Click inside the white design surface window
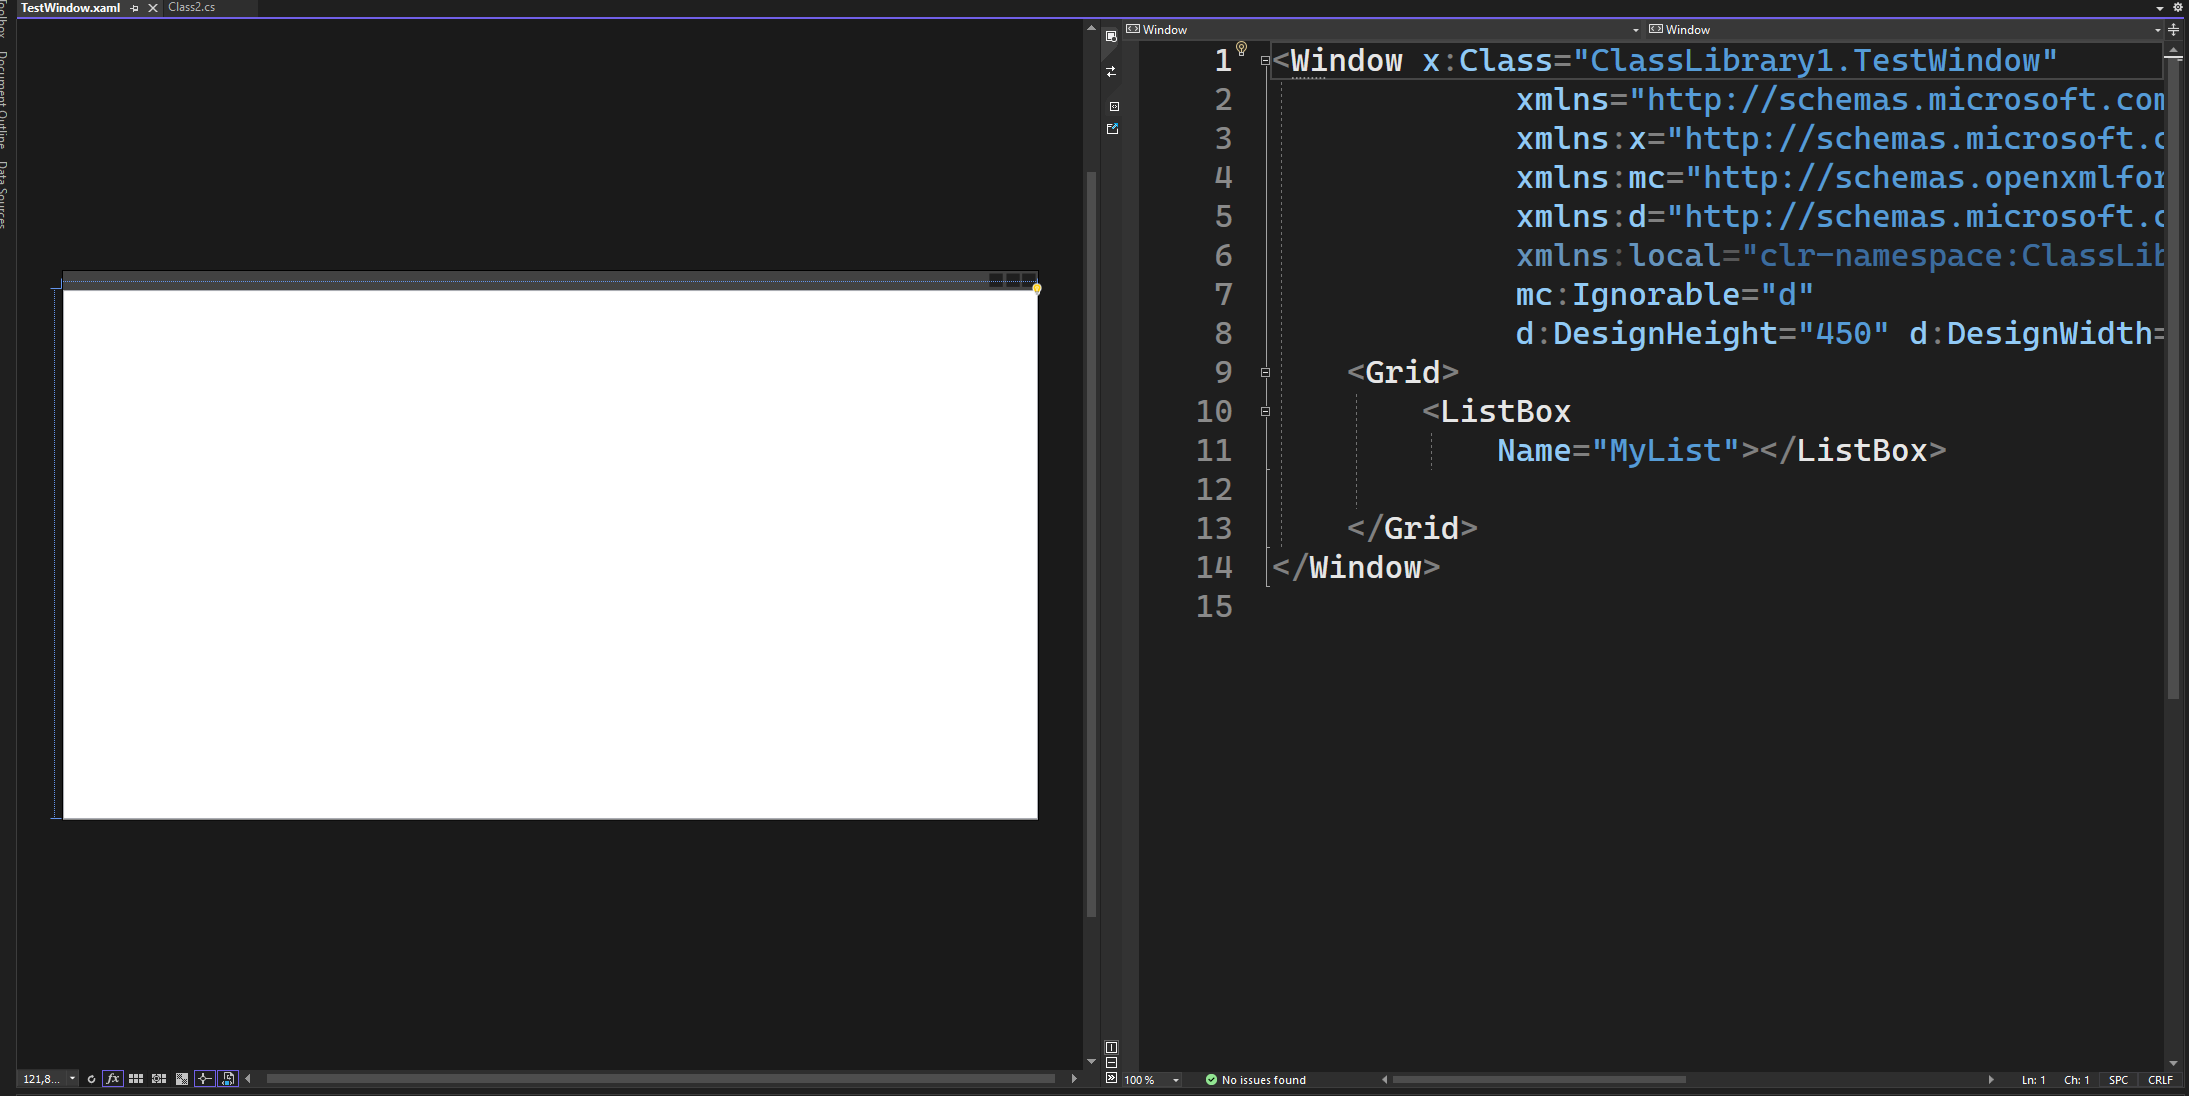The width and height of the screenshot is (2189, 1096). pyautogui.click(x=550, y=553)
